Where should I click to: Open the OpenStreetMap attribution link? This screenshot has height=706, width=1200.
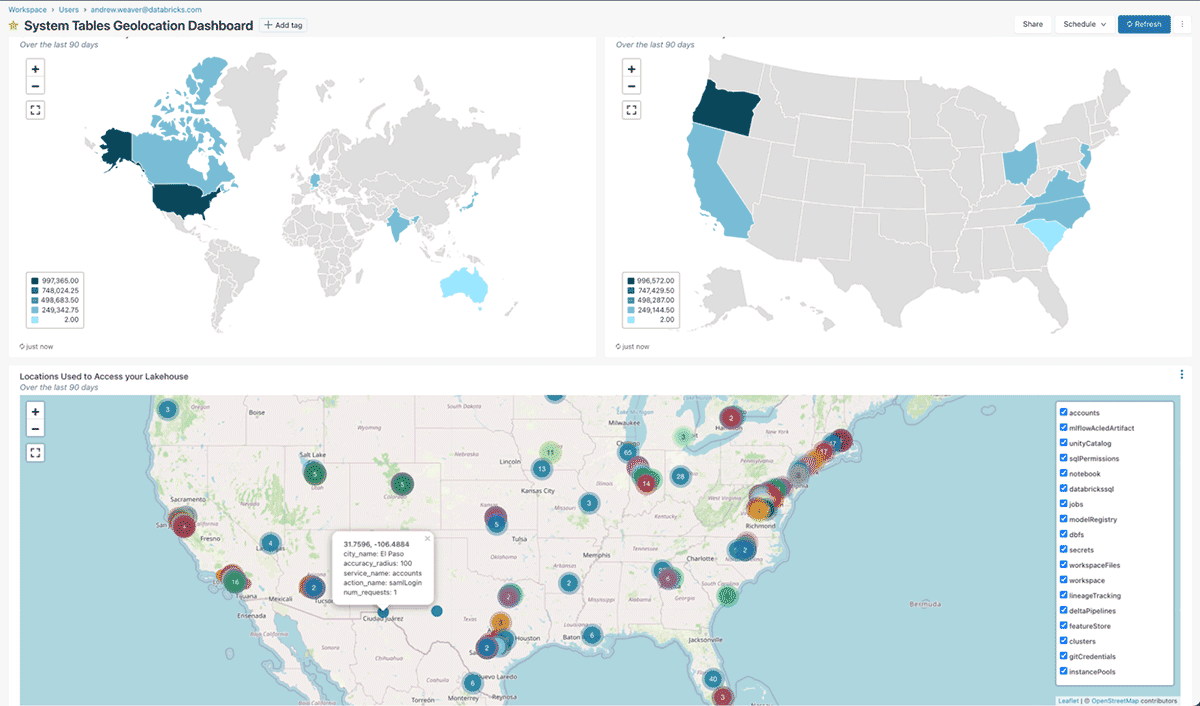tap(1114, 700)
